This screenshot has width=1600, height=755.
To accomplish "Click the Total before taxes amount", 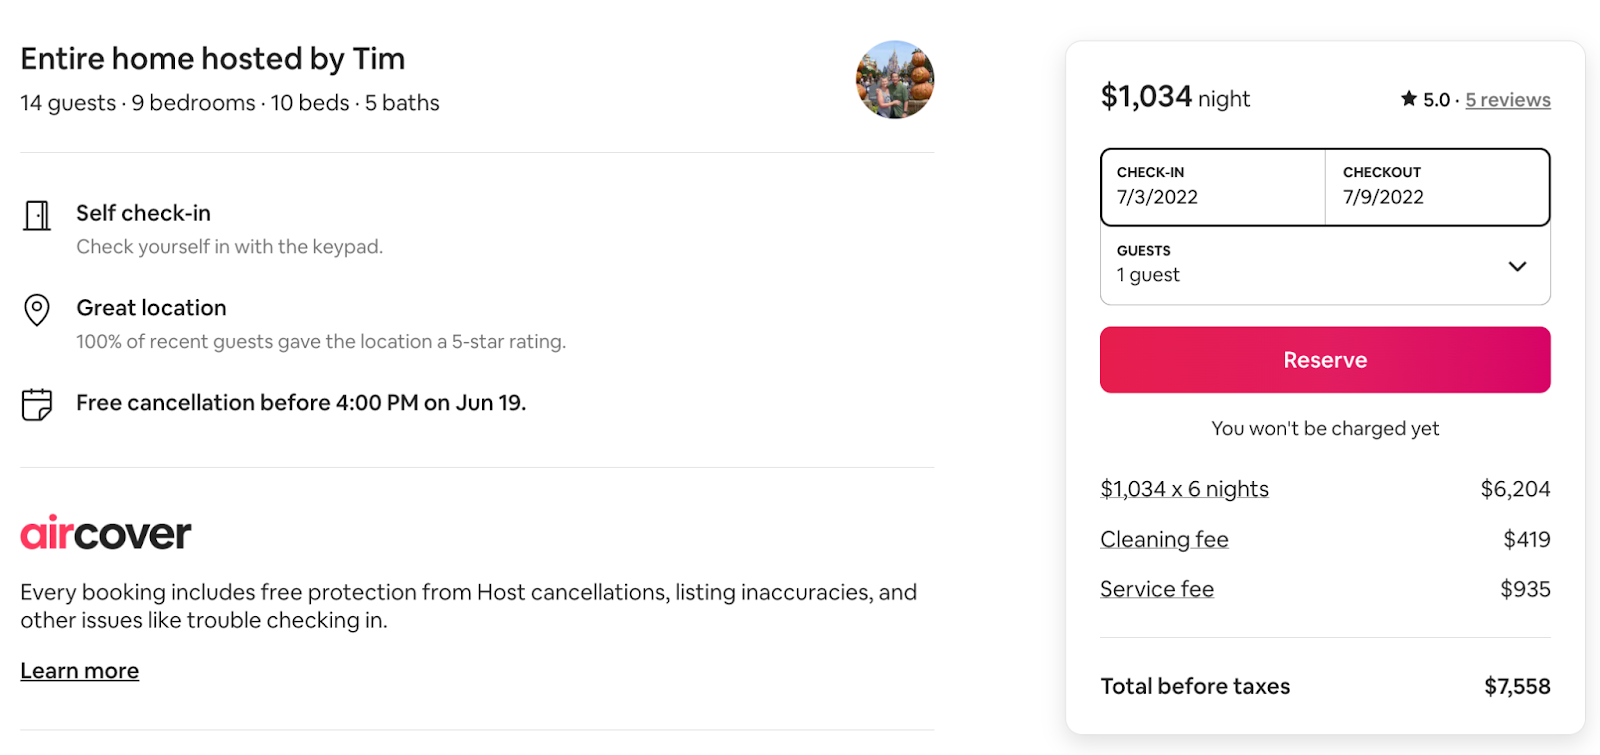I will click(1517, 687).
